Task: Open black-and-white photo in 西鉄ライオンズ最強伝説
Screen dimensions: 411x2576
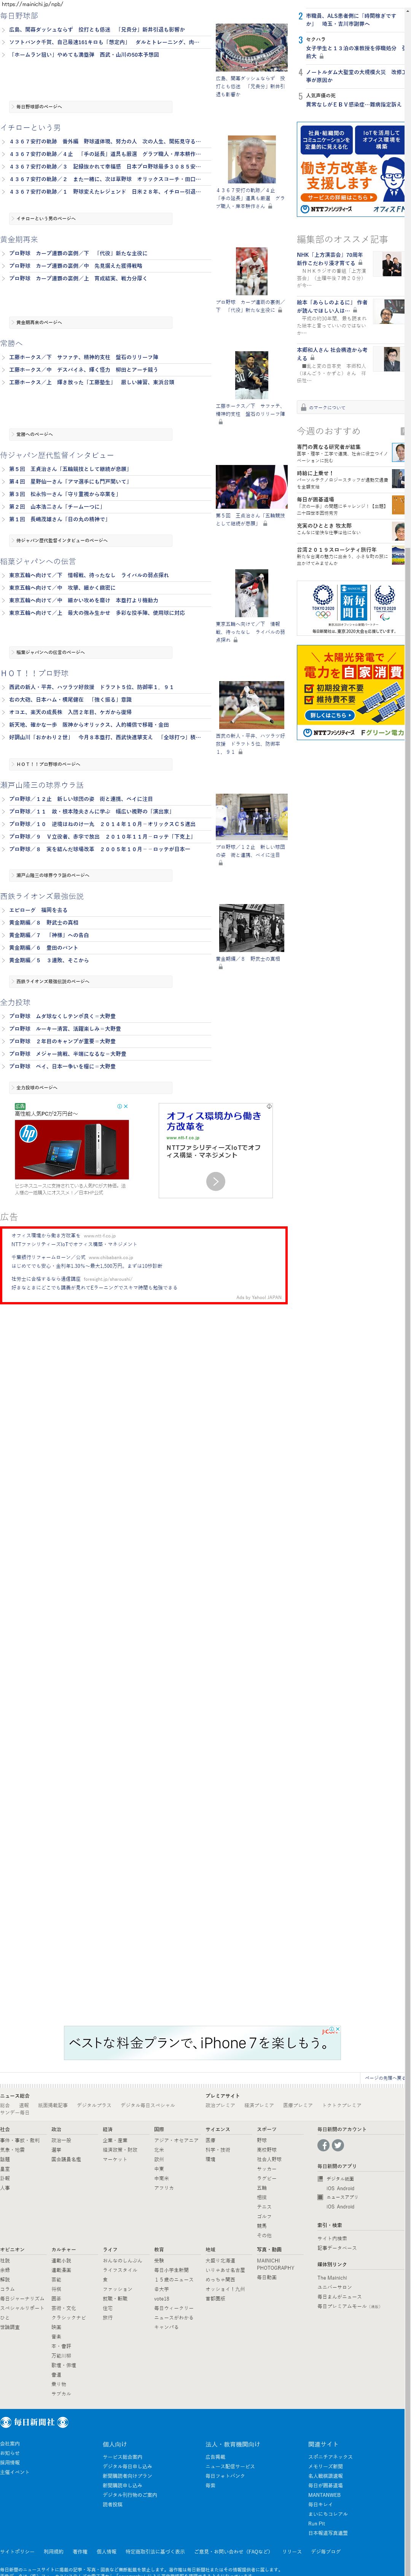Action: (x=251, y=928)
